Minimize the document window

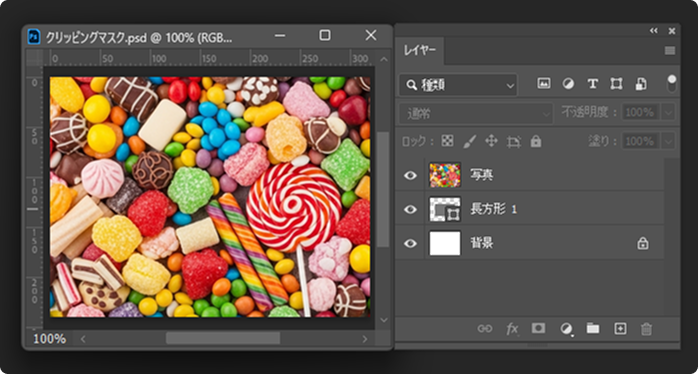[x=280, y=36]
